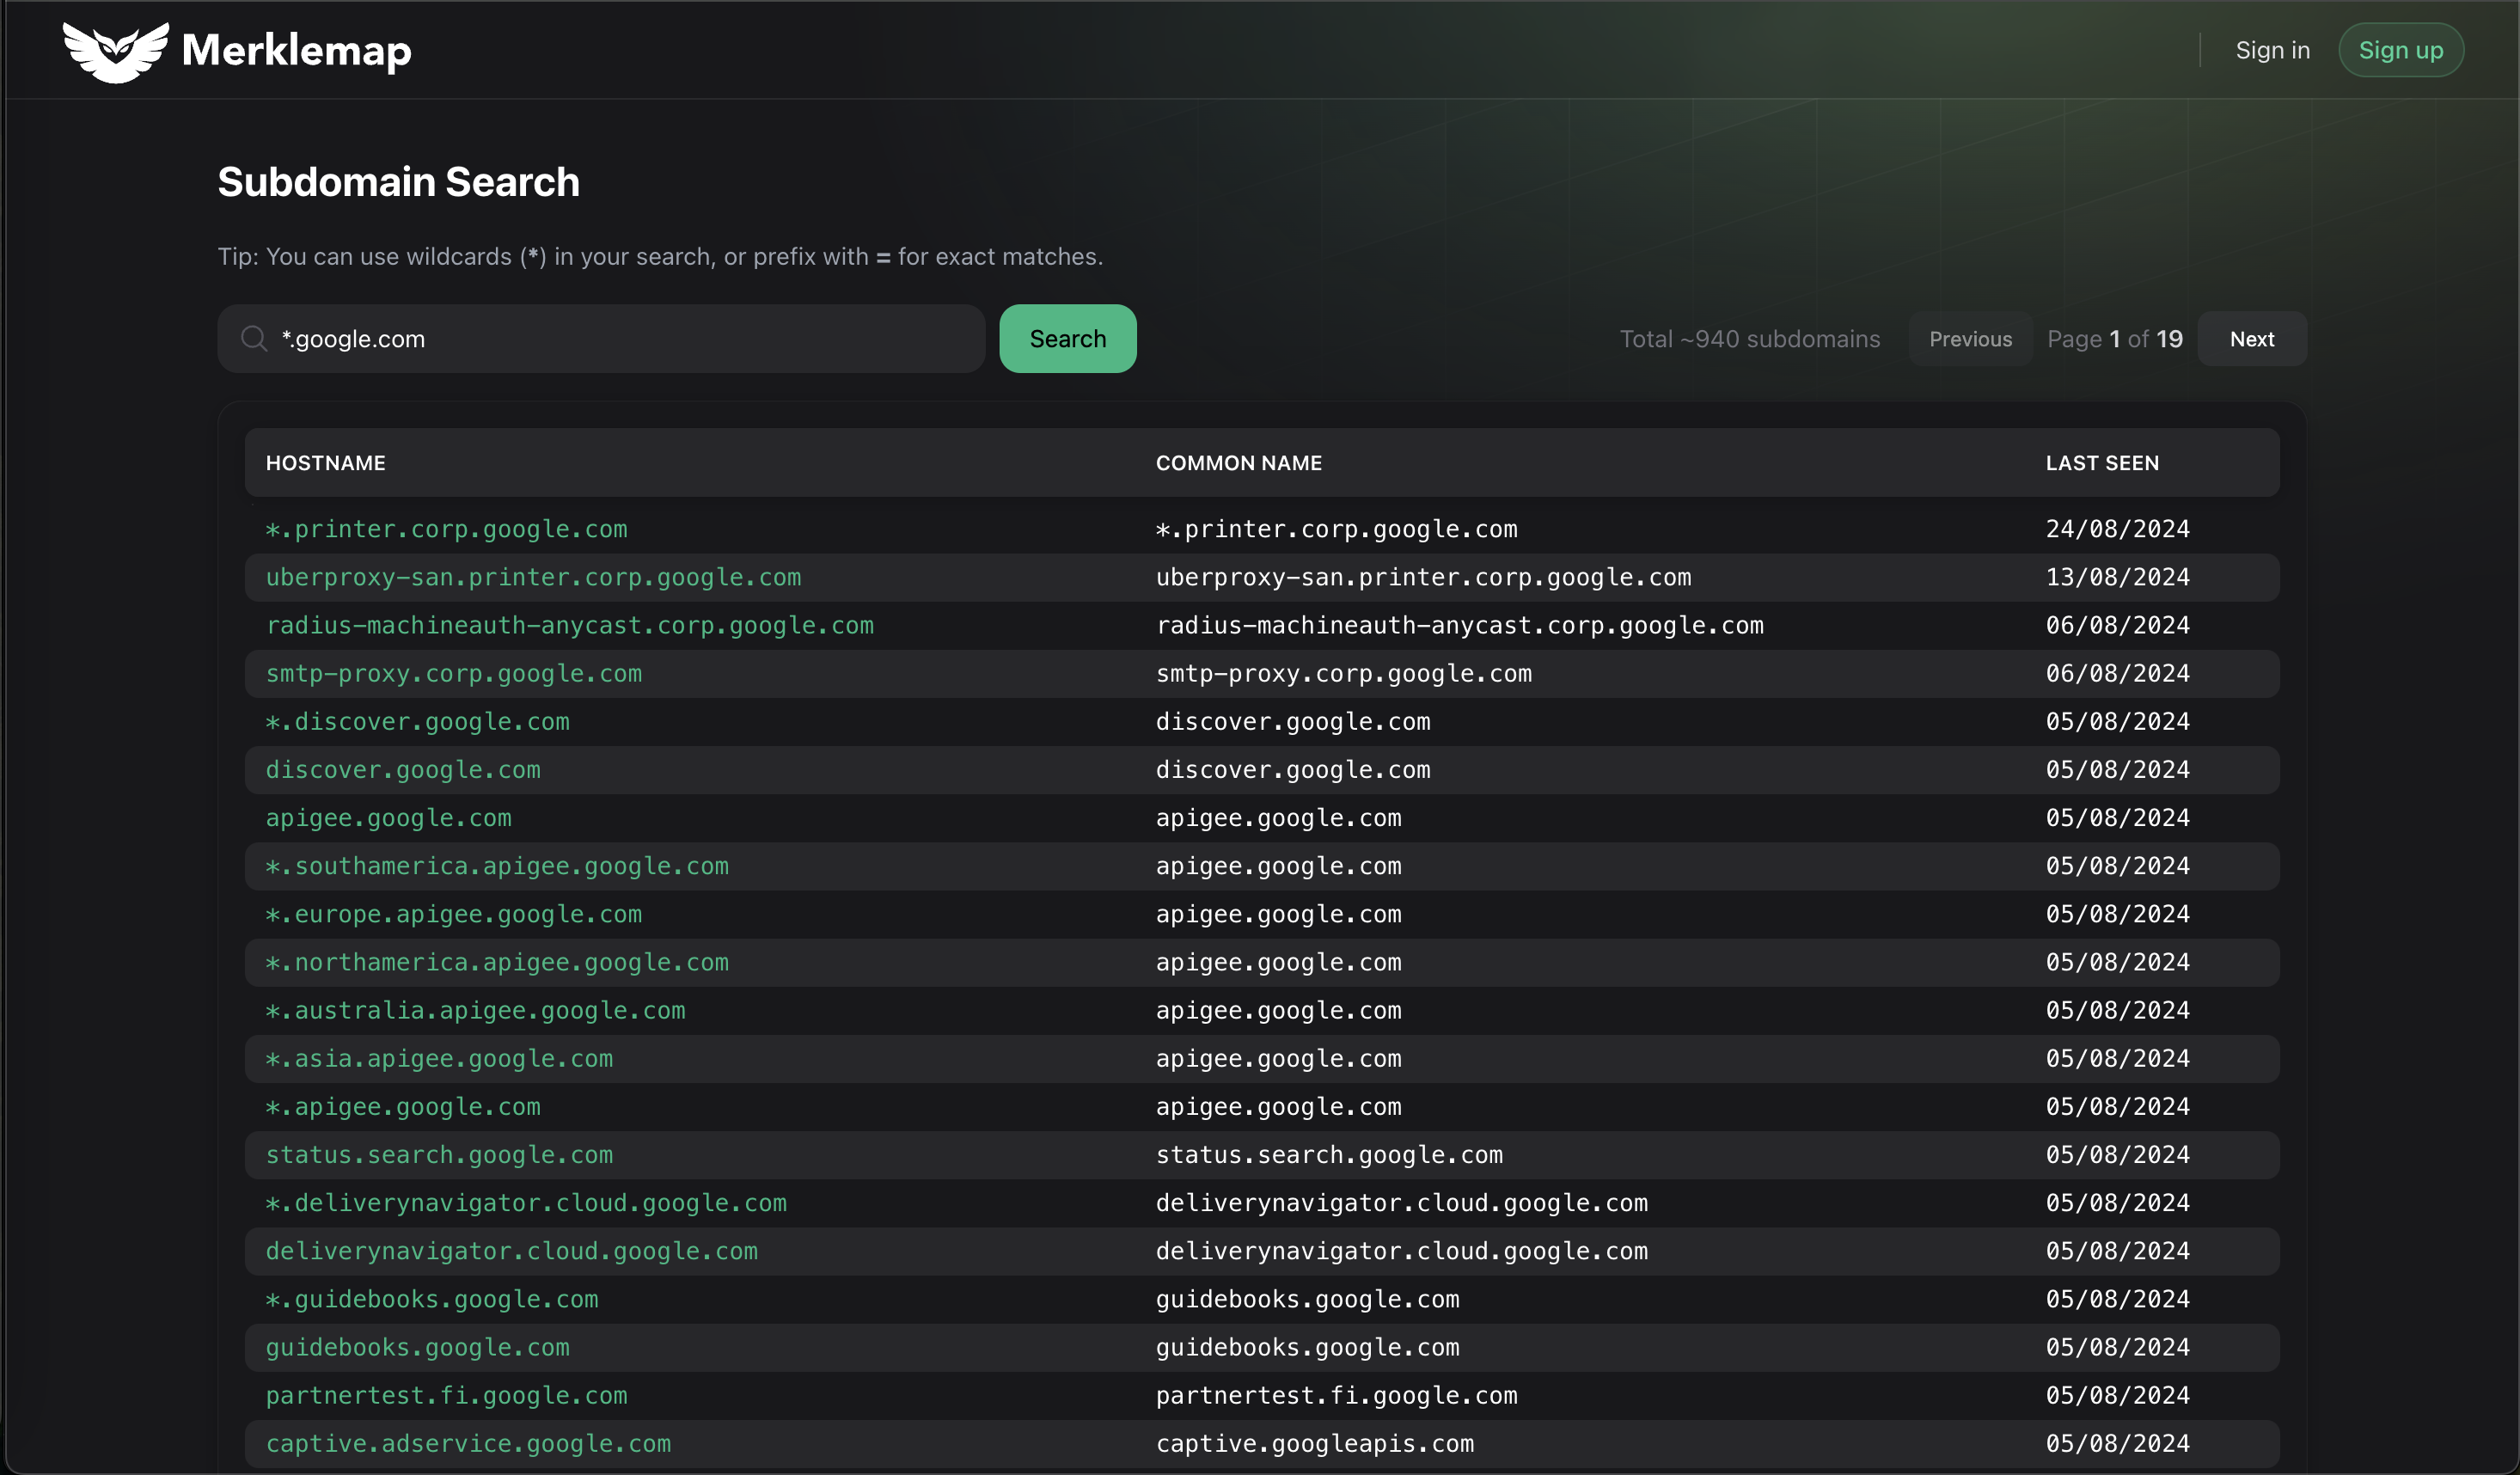Open the Merklemap home text link

(296, 50)
